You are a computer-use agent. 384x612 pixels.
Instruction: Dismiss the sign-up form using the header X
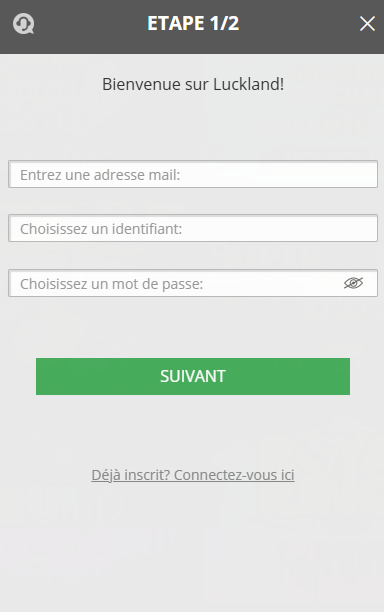(x=367, y=24)
